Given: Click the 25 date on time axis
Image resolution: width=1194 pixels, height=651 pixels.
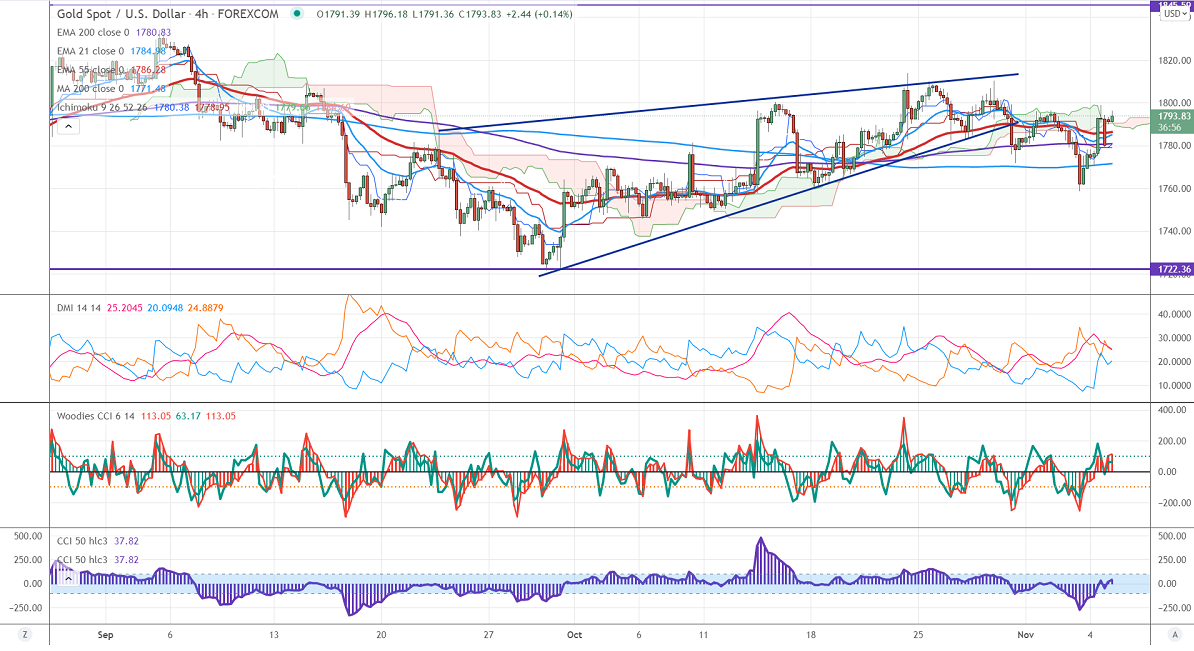Looking at the screenshot, I should (x=918, y=634).
